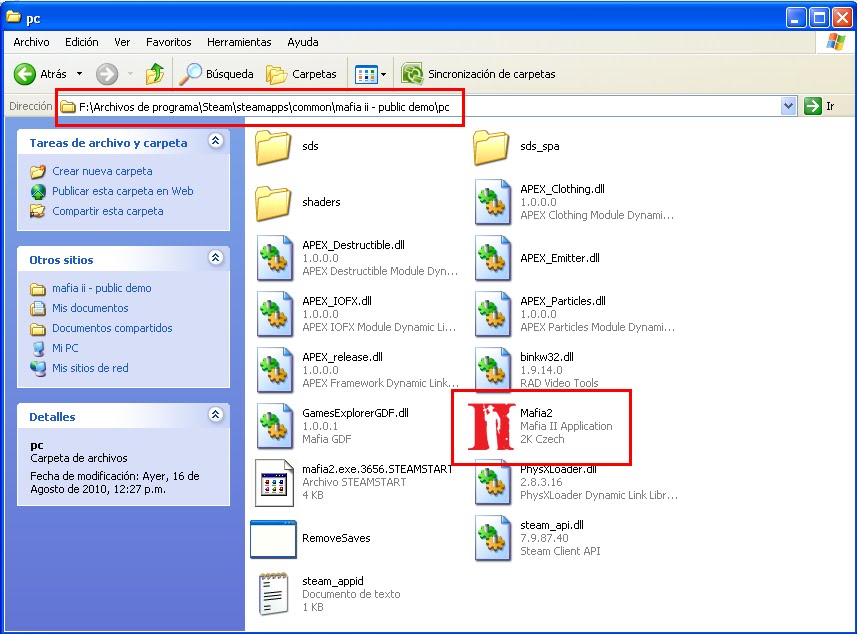
Task: Click the window's title bar folder icon
Action: click(13, 18)
